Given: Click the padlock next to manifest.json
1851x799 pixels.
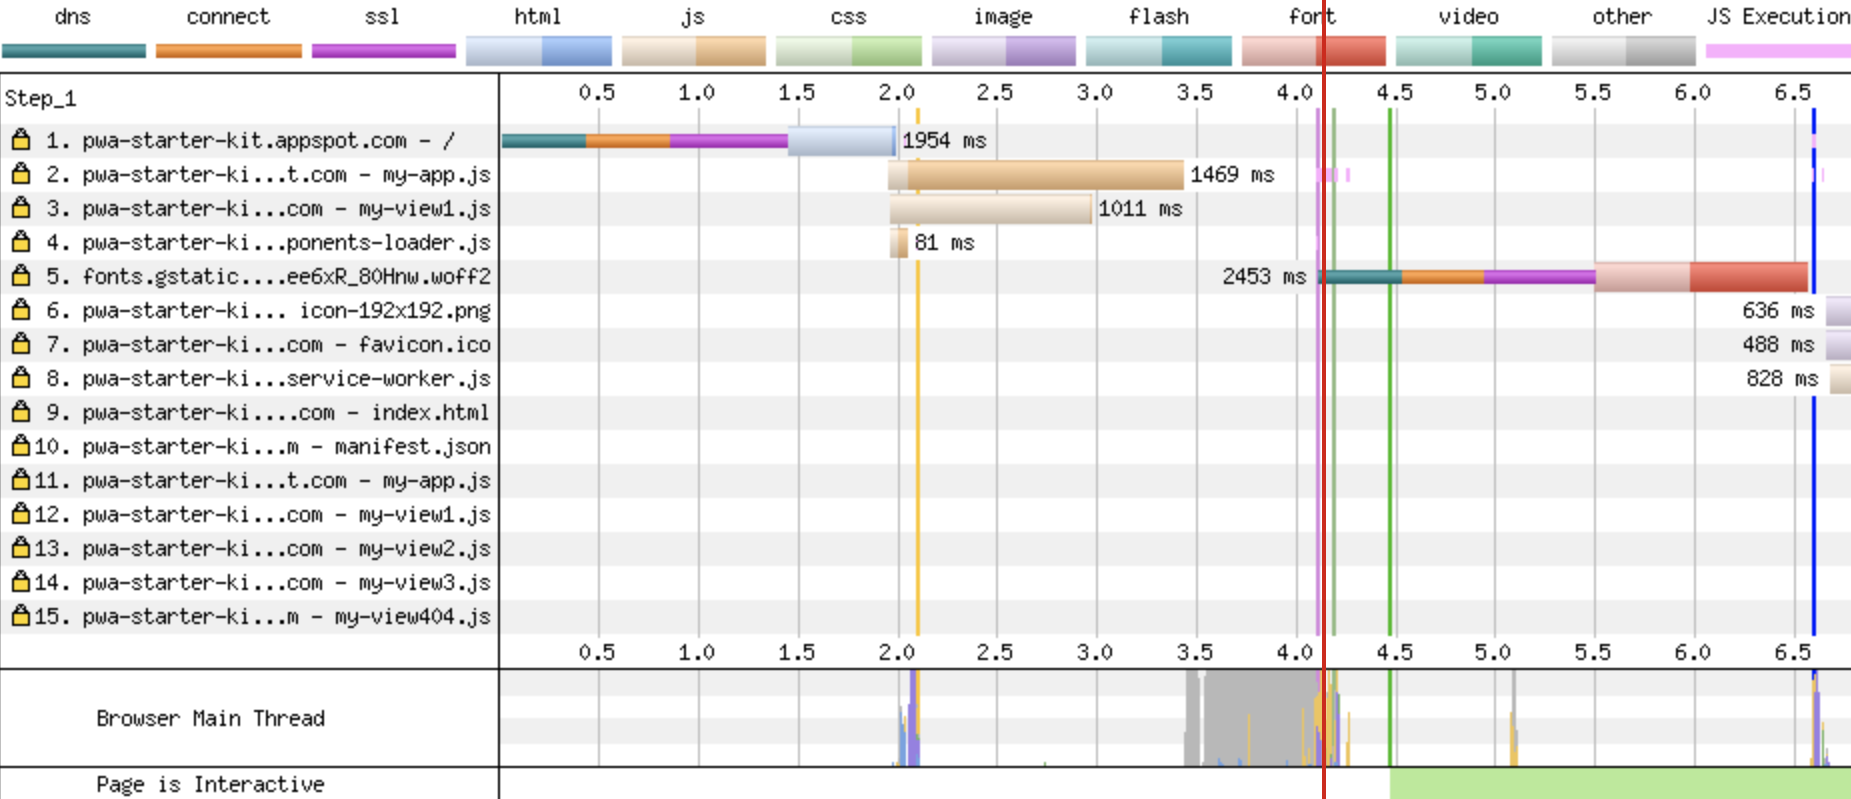Looking at the screenshot, I should coord(20,445).
